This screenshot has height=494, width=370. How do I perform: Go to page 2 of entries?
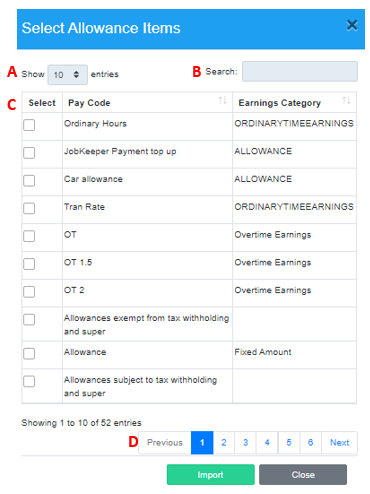(224, 443)
